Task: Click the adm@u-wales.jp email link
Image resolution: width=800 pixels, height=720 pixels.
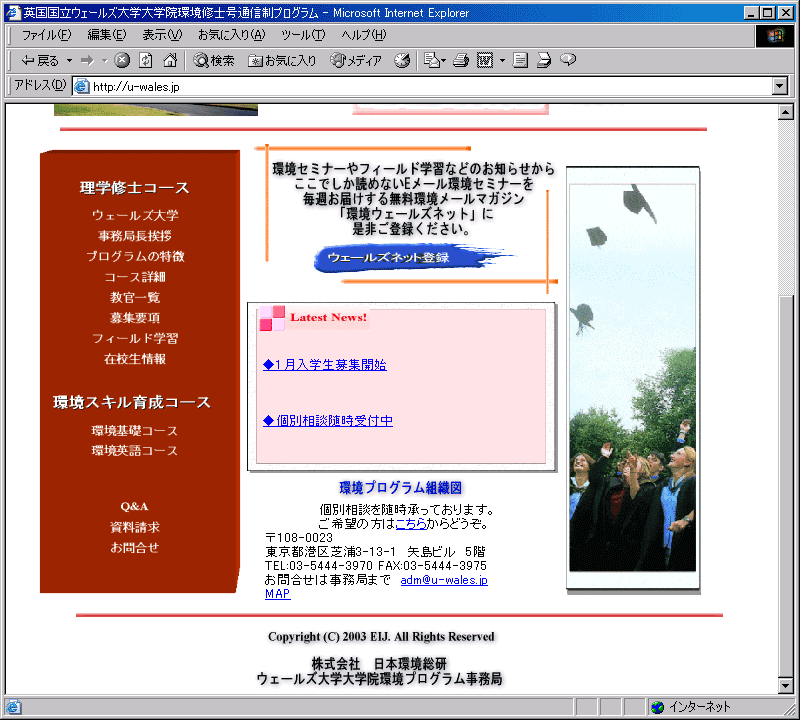Action: 444,580
